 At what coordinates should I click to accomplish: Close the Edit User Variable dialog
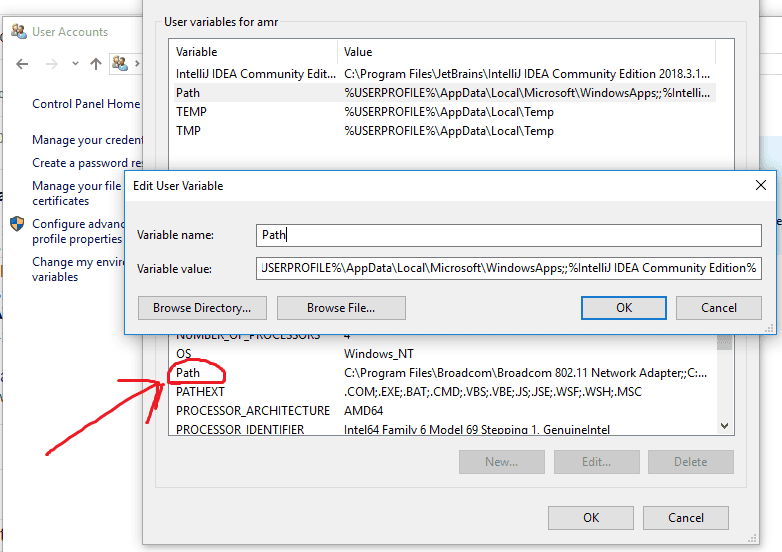pyautogui.click(x=761, y=185)
